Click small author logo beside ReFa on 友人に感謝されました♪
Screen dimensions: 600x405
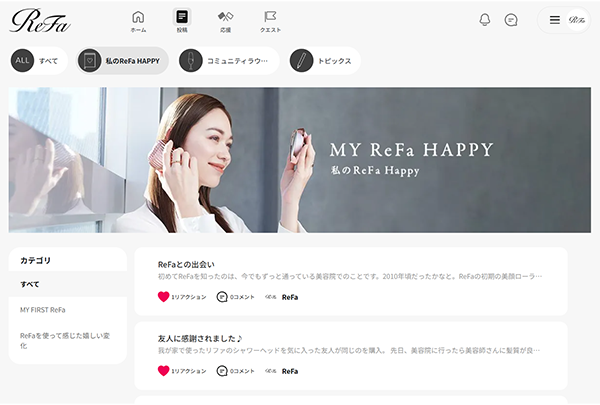[271, 371]
